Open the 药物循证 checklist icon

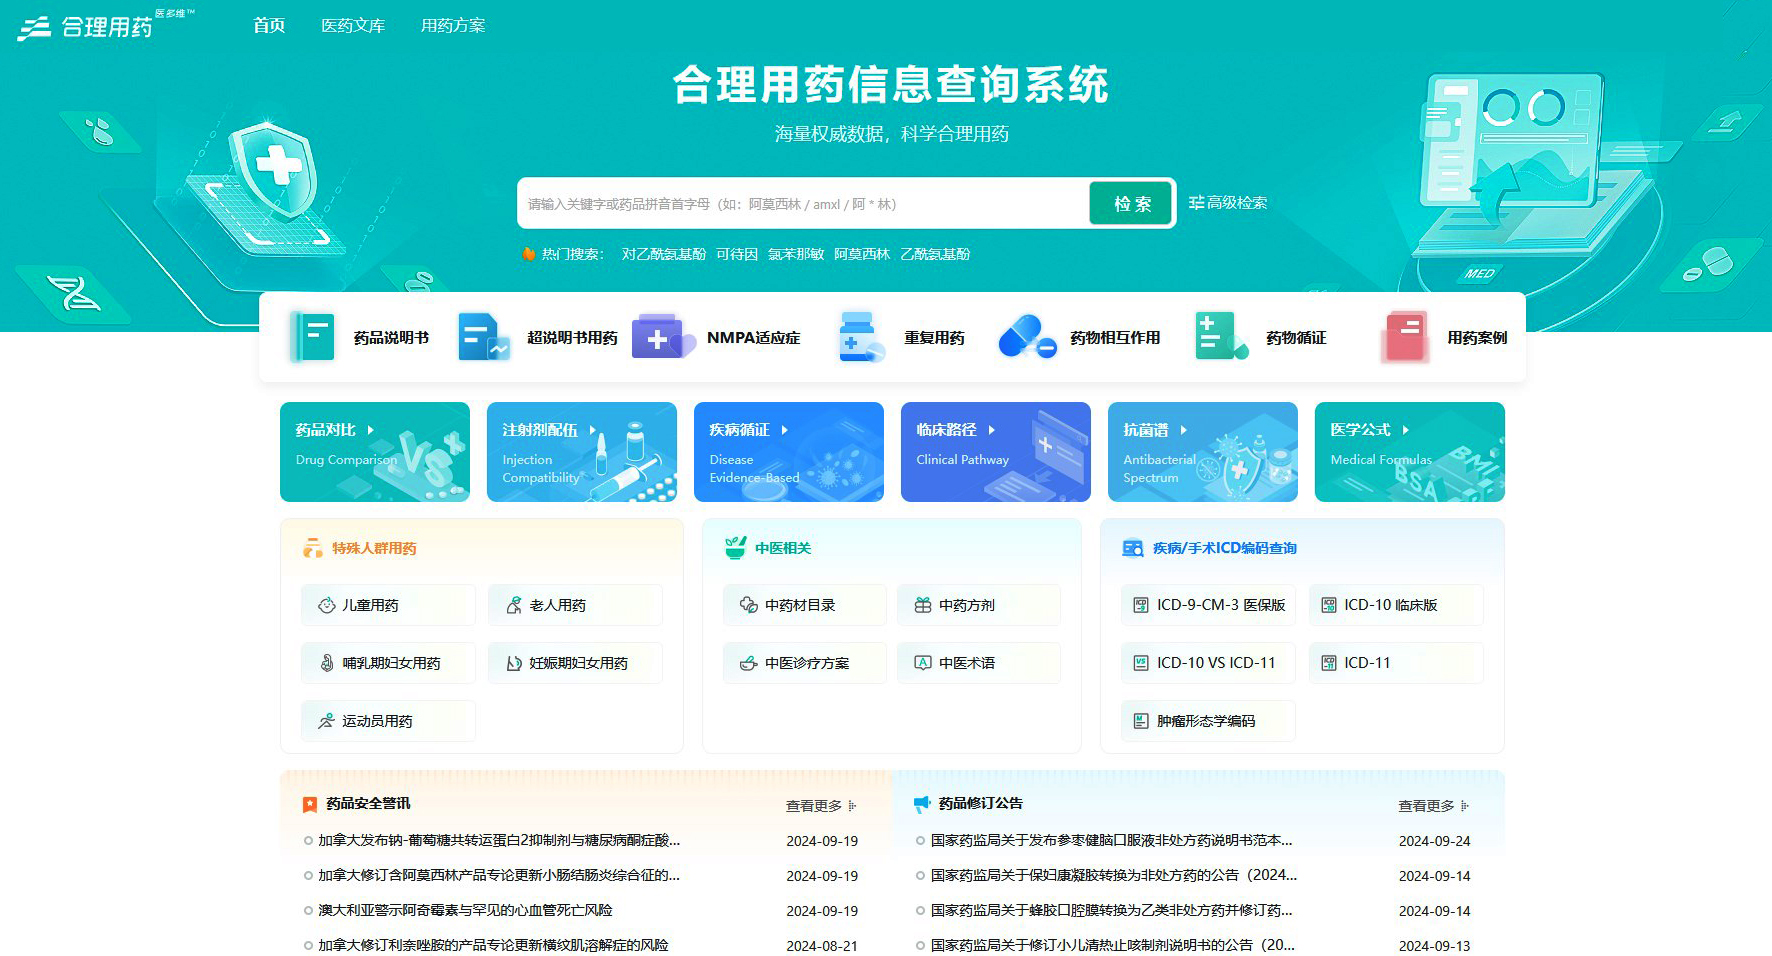point(1221,337)
